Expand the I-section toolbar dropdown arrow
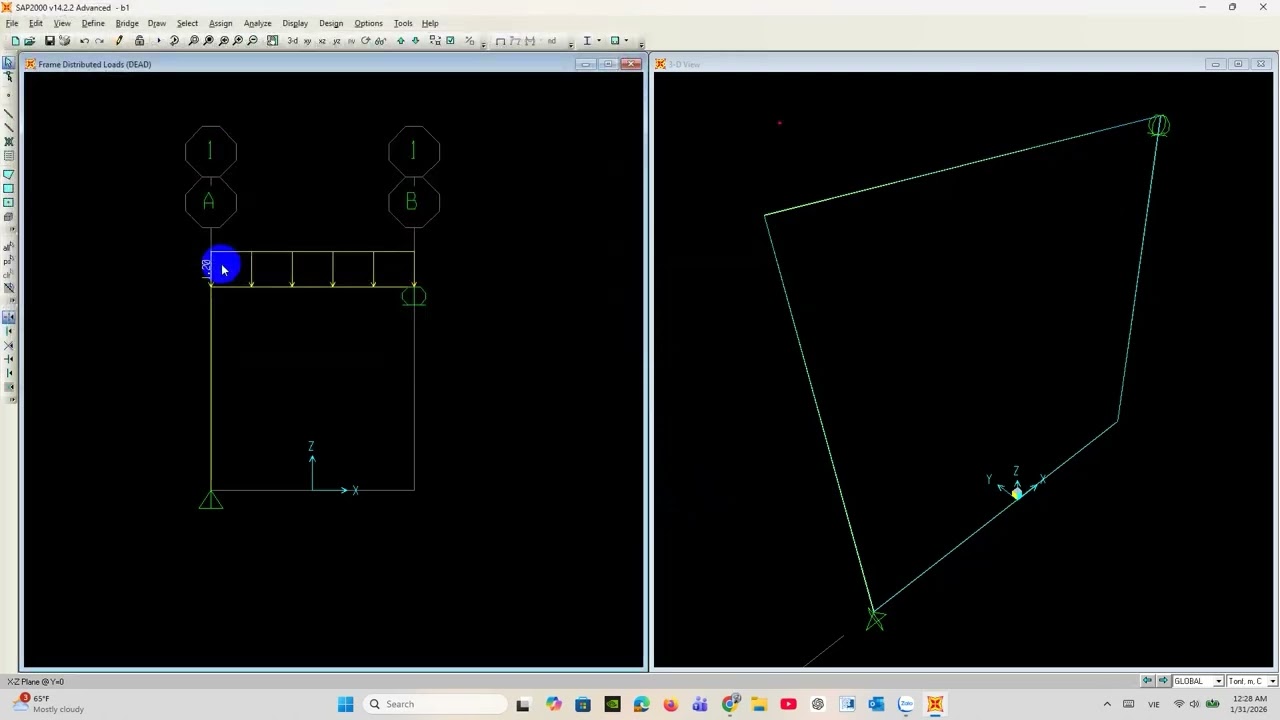 599,41
